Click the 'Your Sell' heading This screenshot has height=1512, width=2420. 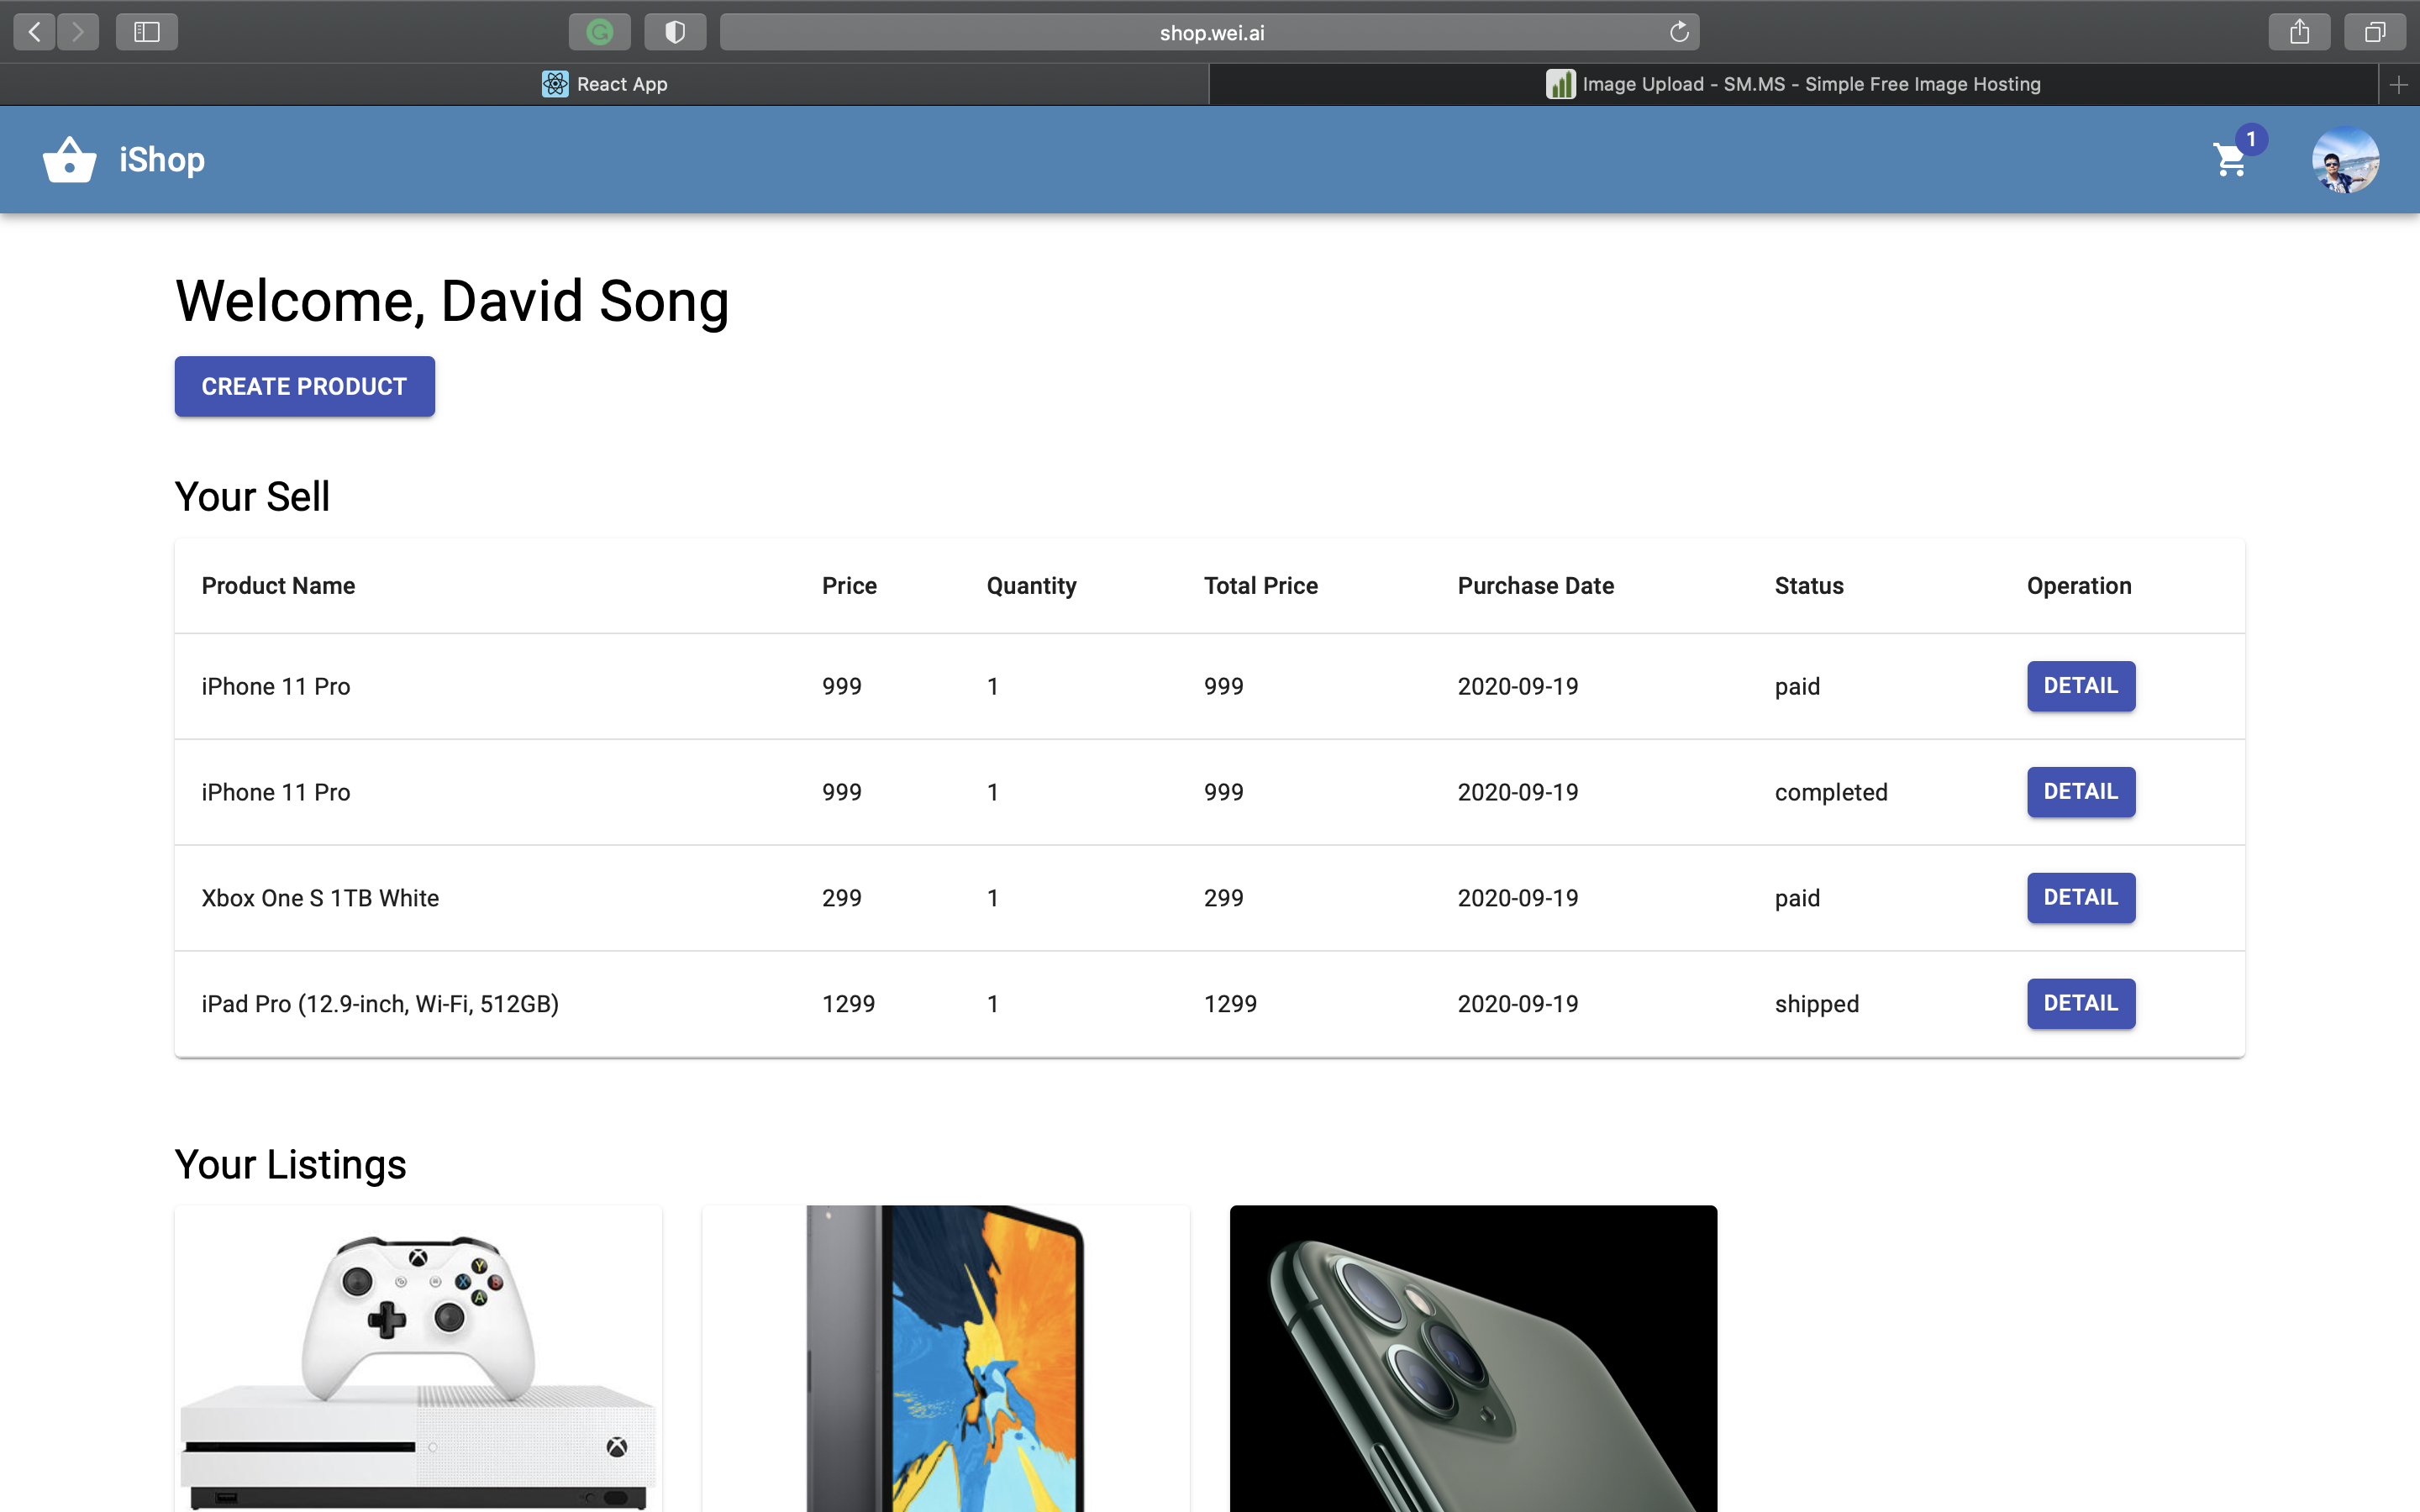tap(252, 497)
